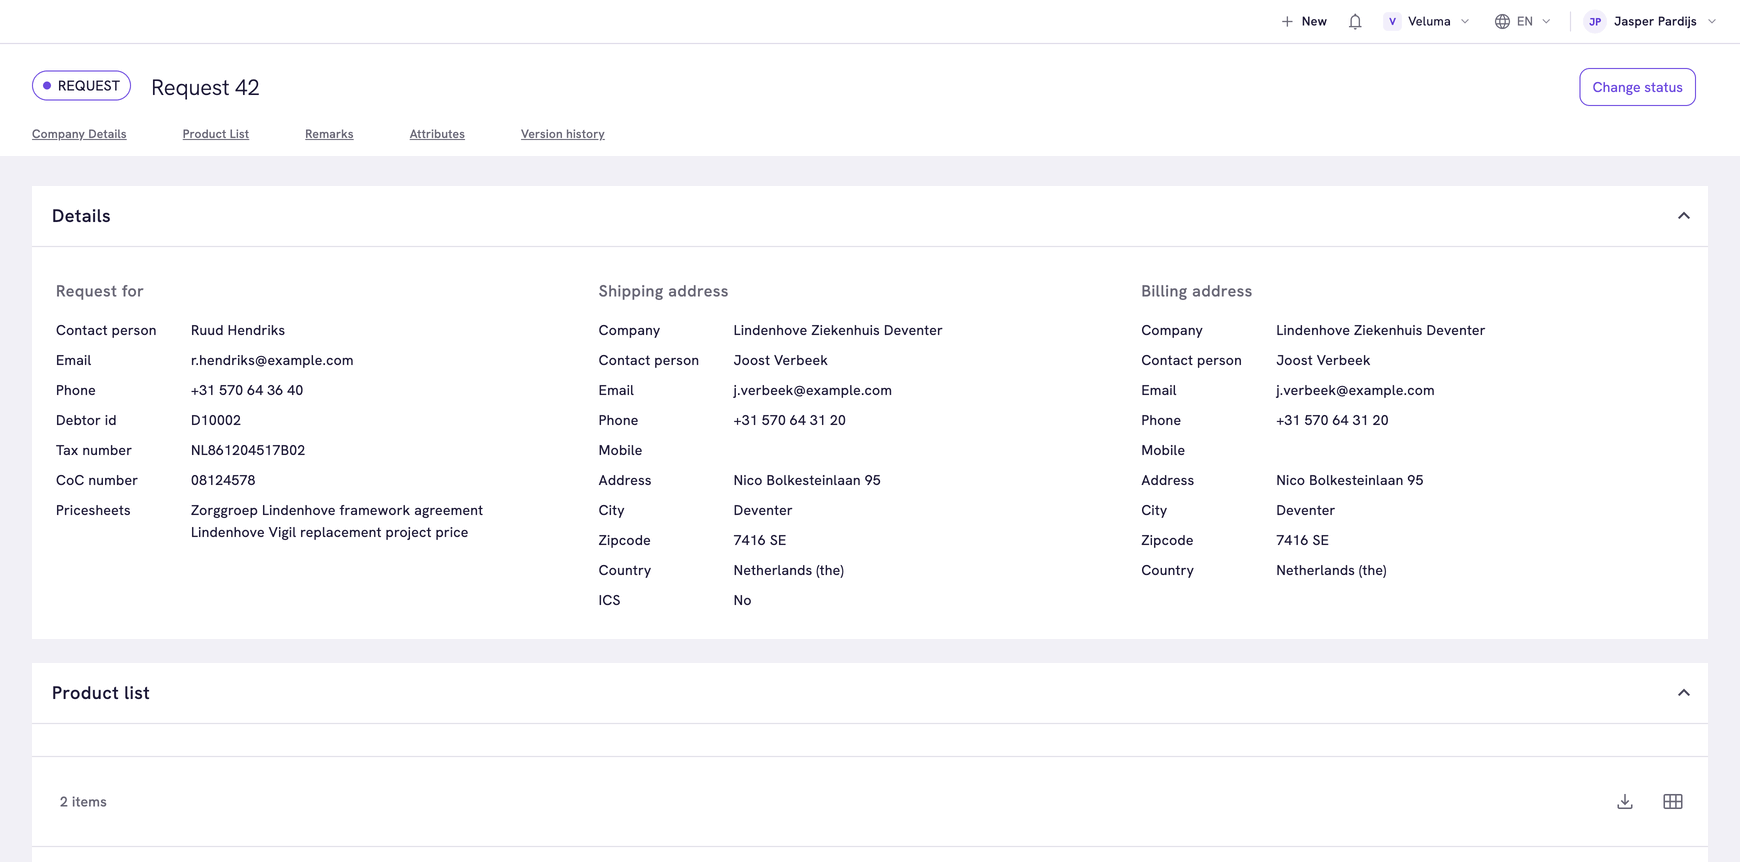Select the email r.hendriks@example.com
The height and width of the screenshot is (862, 1740).
pos(272,360)
